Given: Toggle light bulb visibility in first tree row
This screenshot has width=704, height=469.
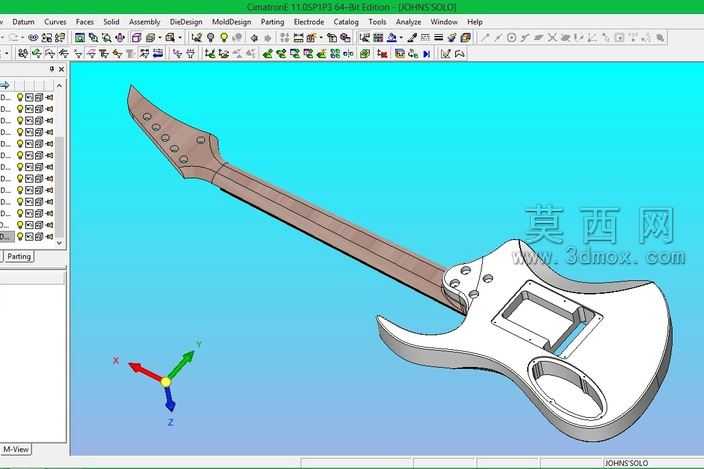Looking at the screenshot, I should 20,97.
